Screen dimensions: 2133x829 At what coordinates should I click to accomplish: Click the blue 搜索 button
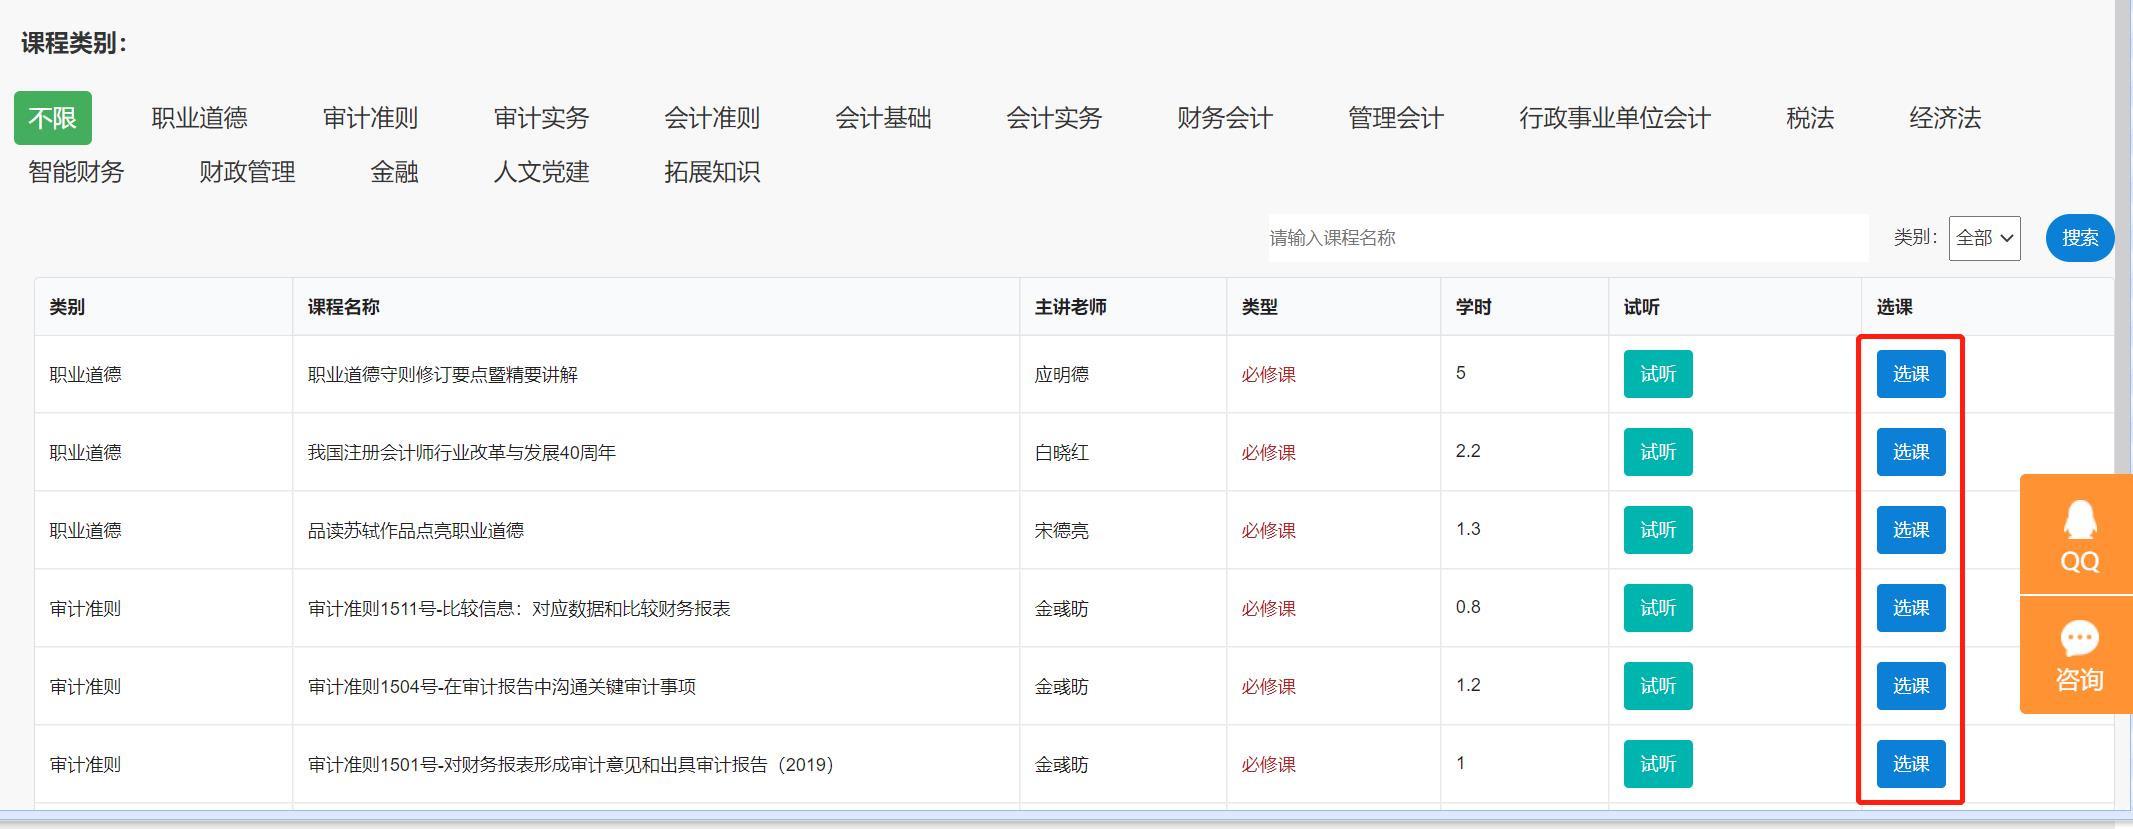pyautogui.click(x=2079, y=238)
